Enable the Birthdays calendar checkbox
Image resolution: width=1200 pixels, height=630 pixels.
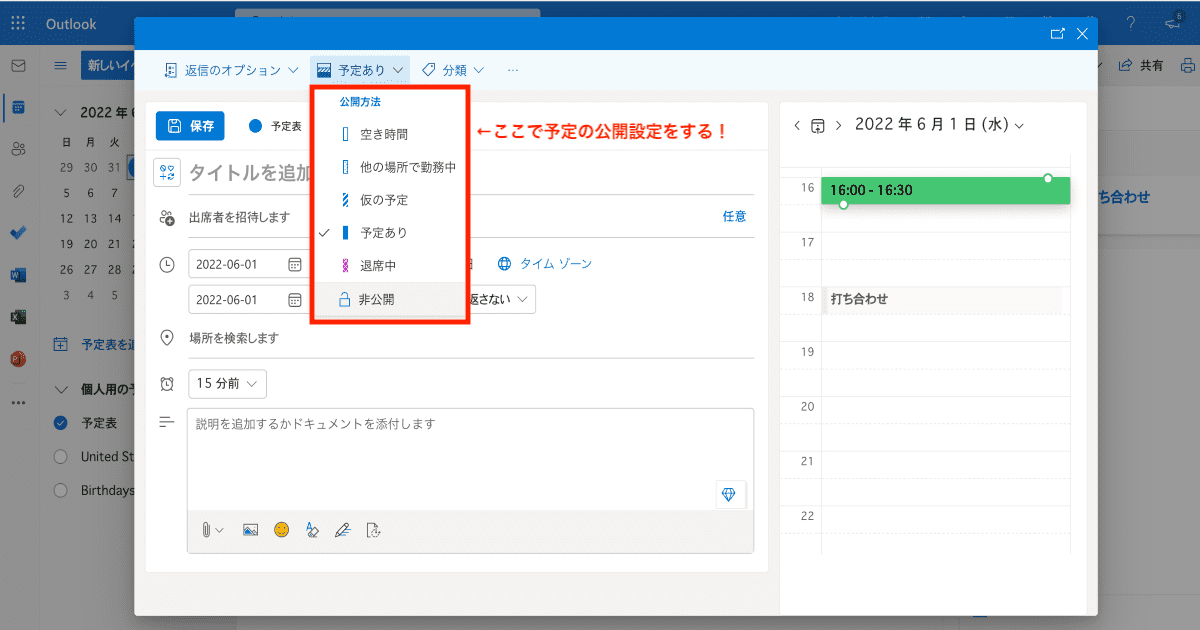pos(60,489)
